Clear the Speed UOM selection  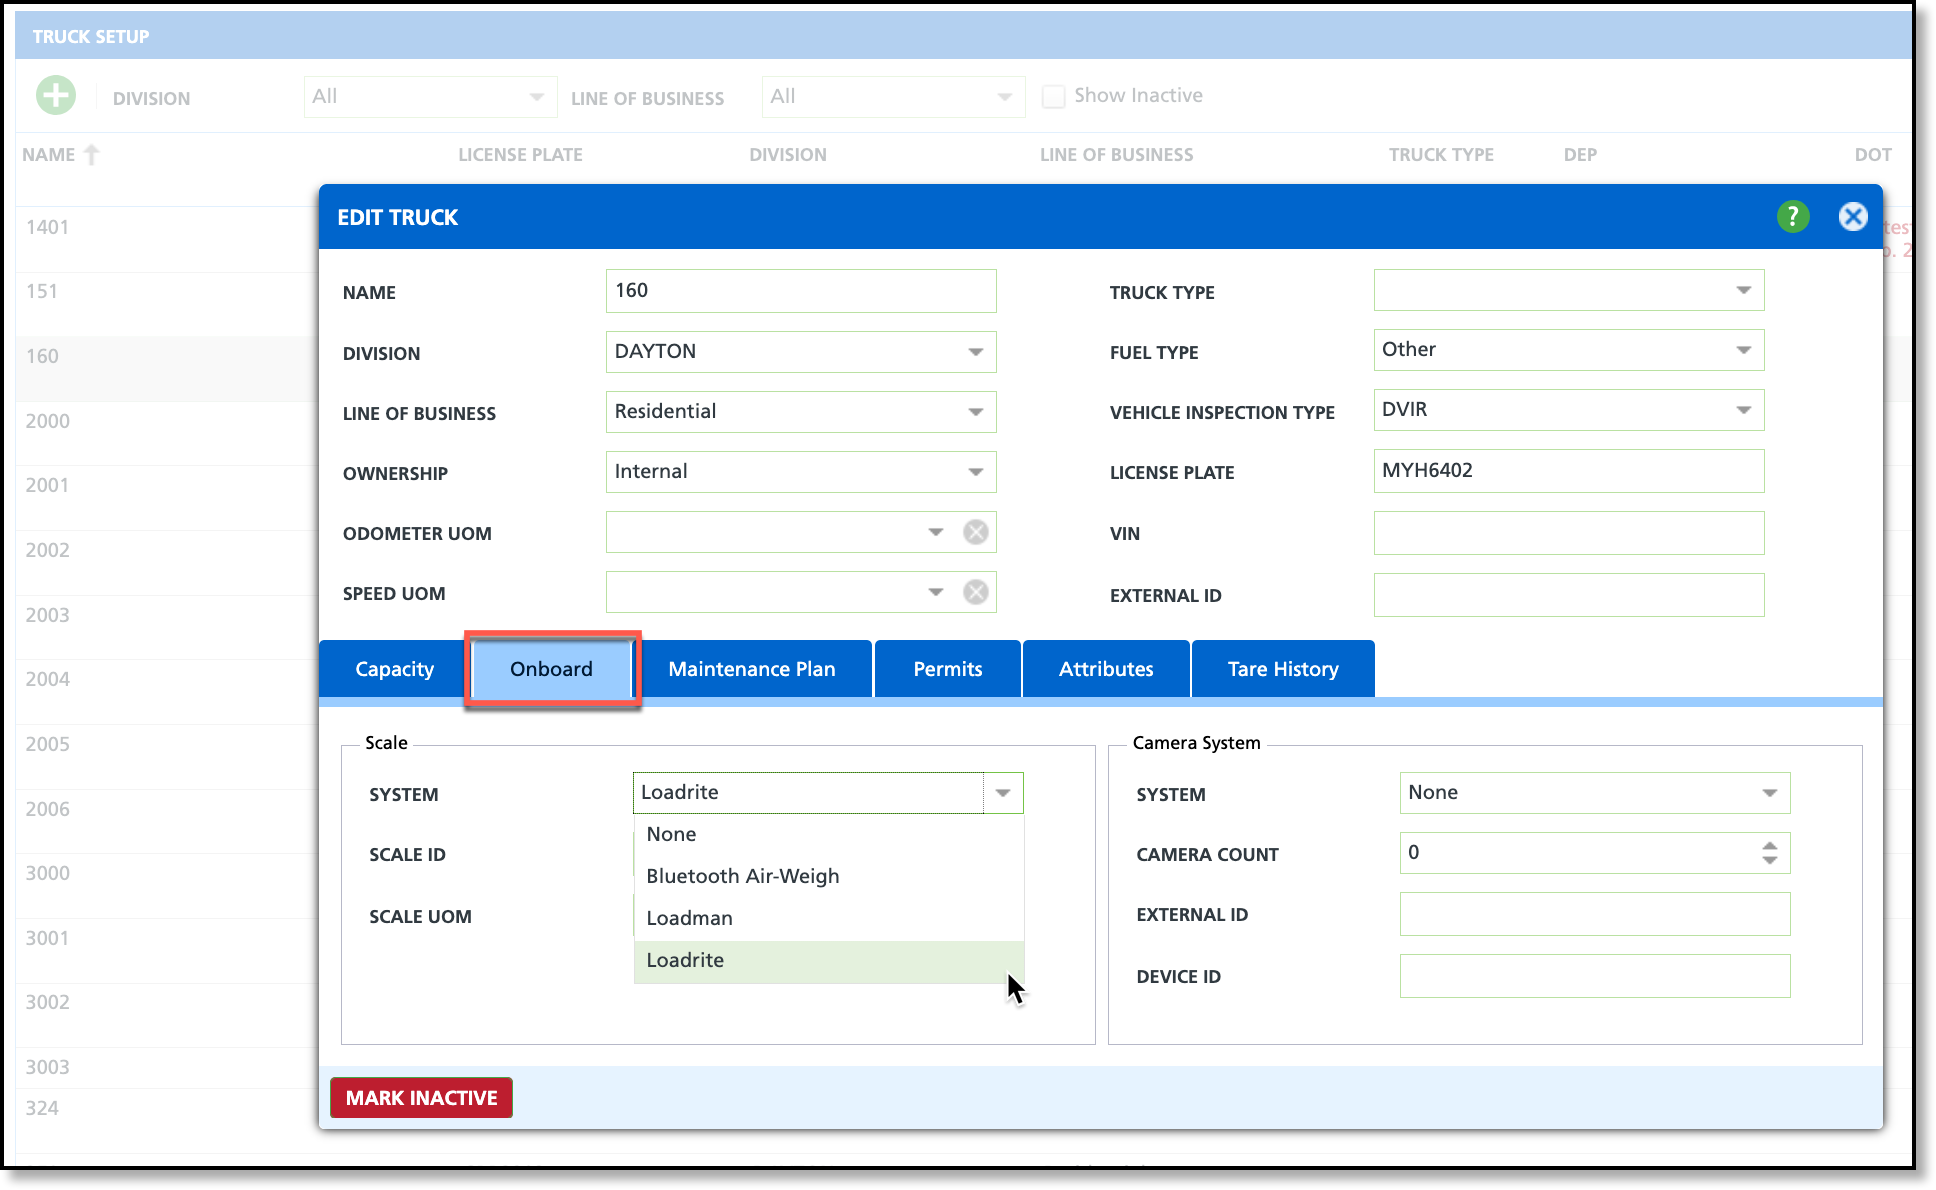(x=975, y=592)
